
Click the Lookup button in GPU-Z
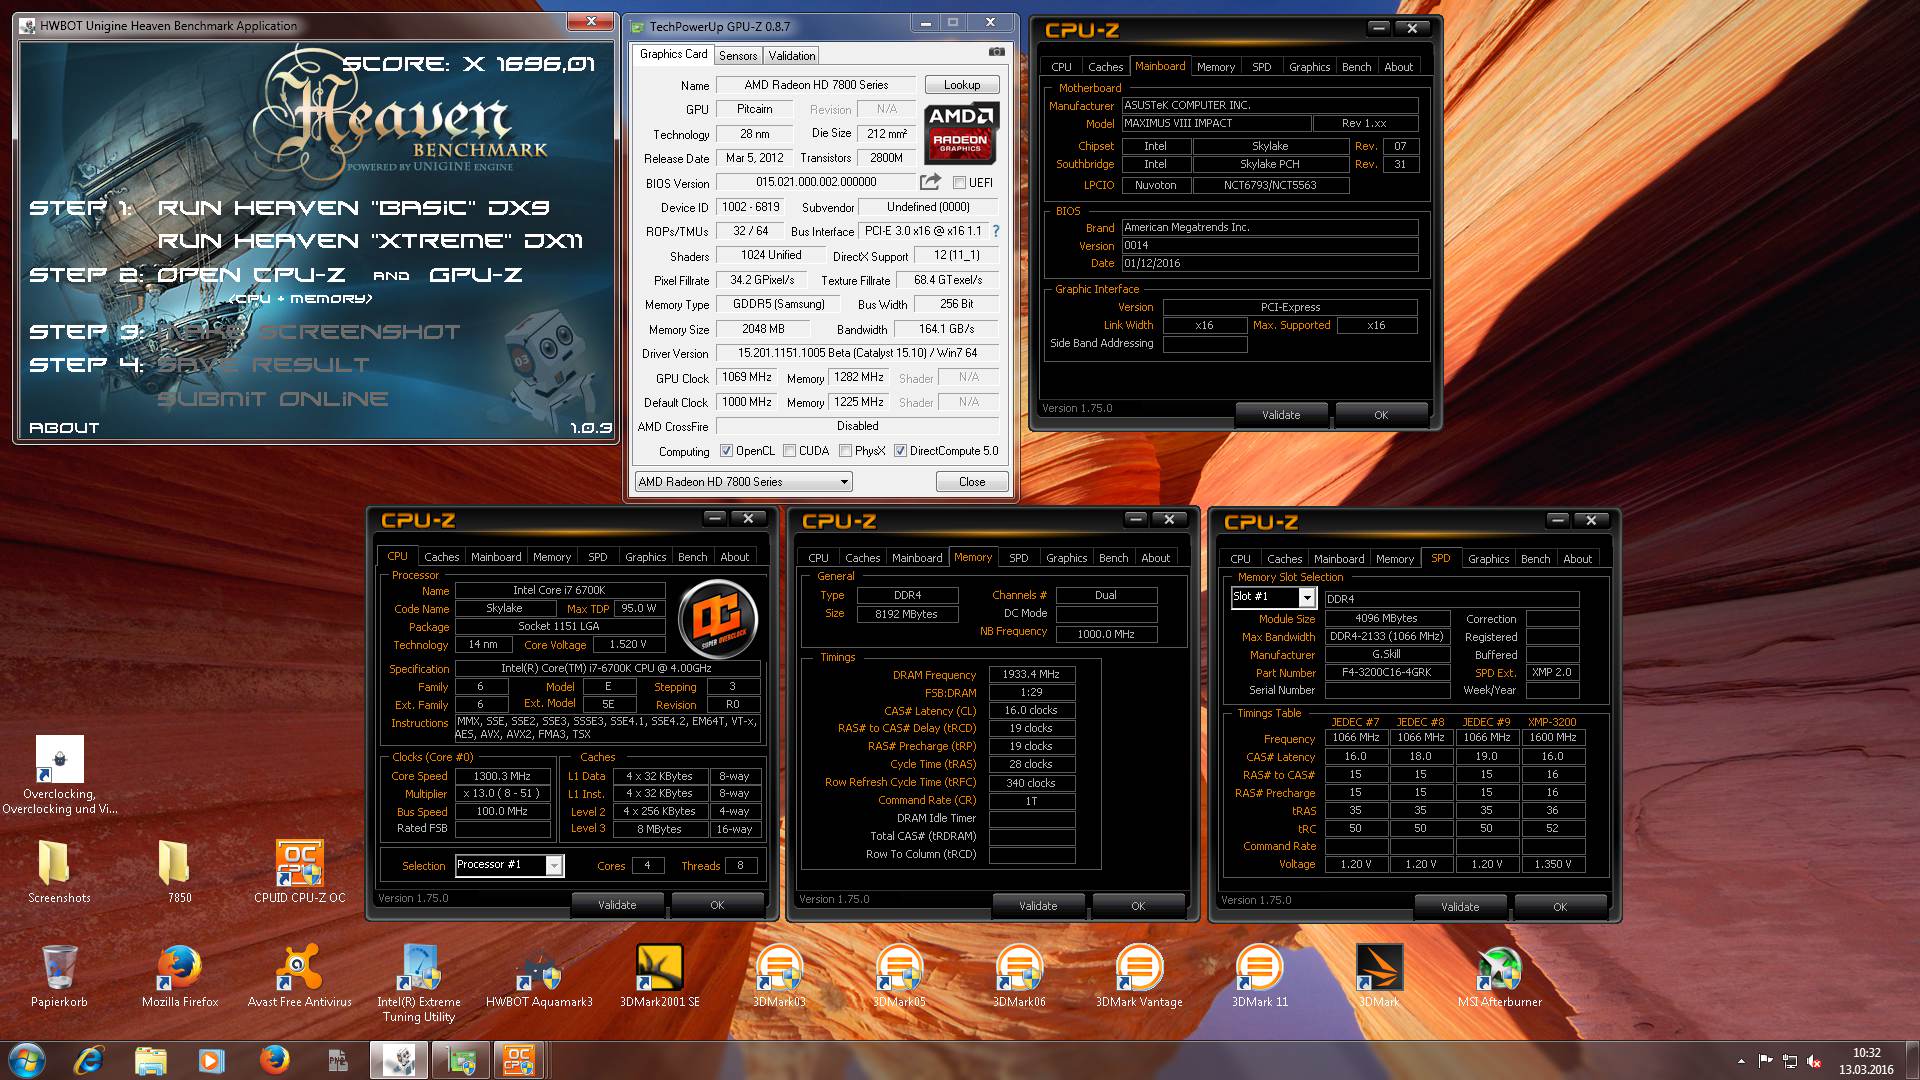[x=962, y=85]
